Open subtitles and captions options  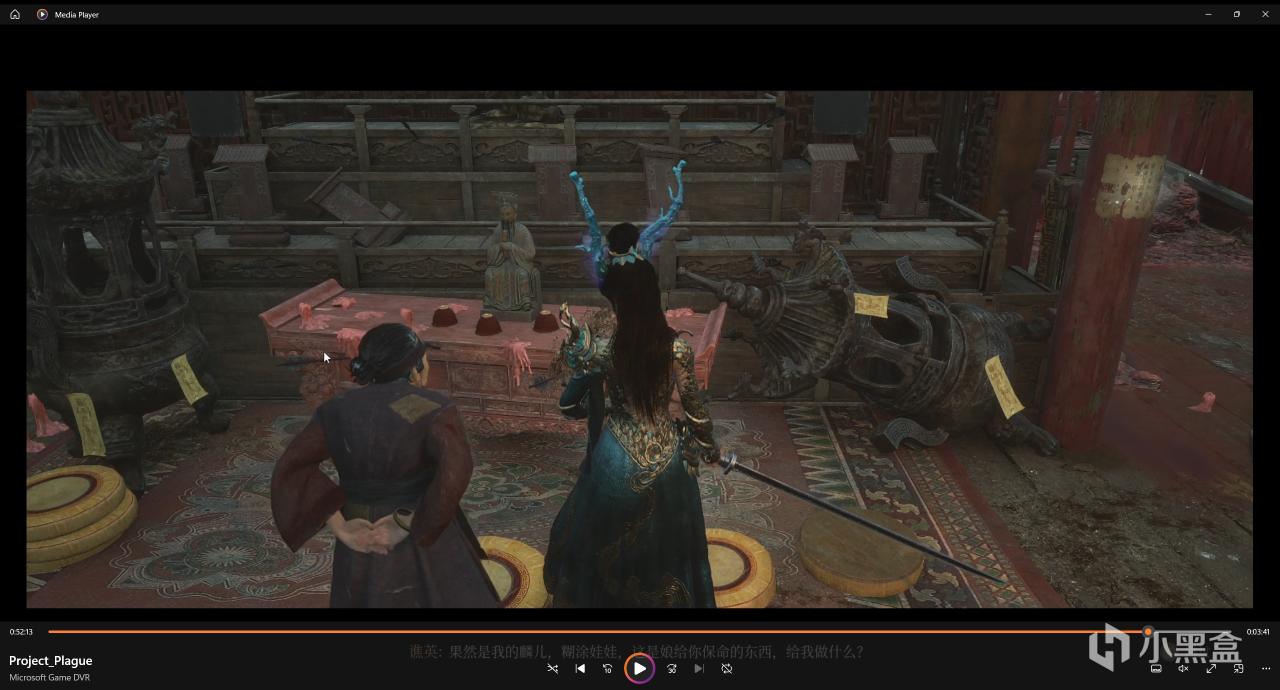1156,668
